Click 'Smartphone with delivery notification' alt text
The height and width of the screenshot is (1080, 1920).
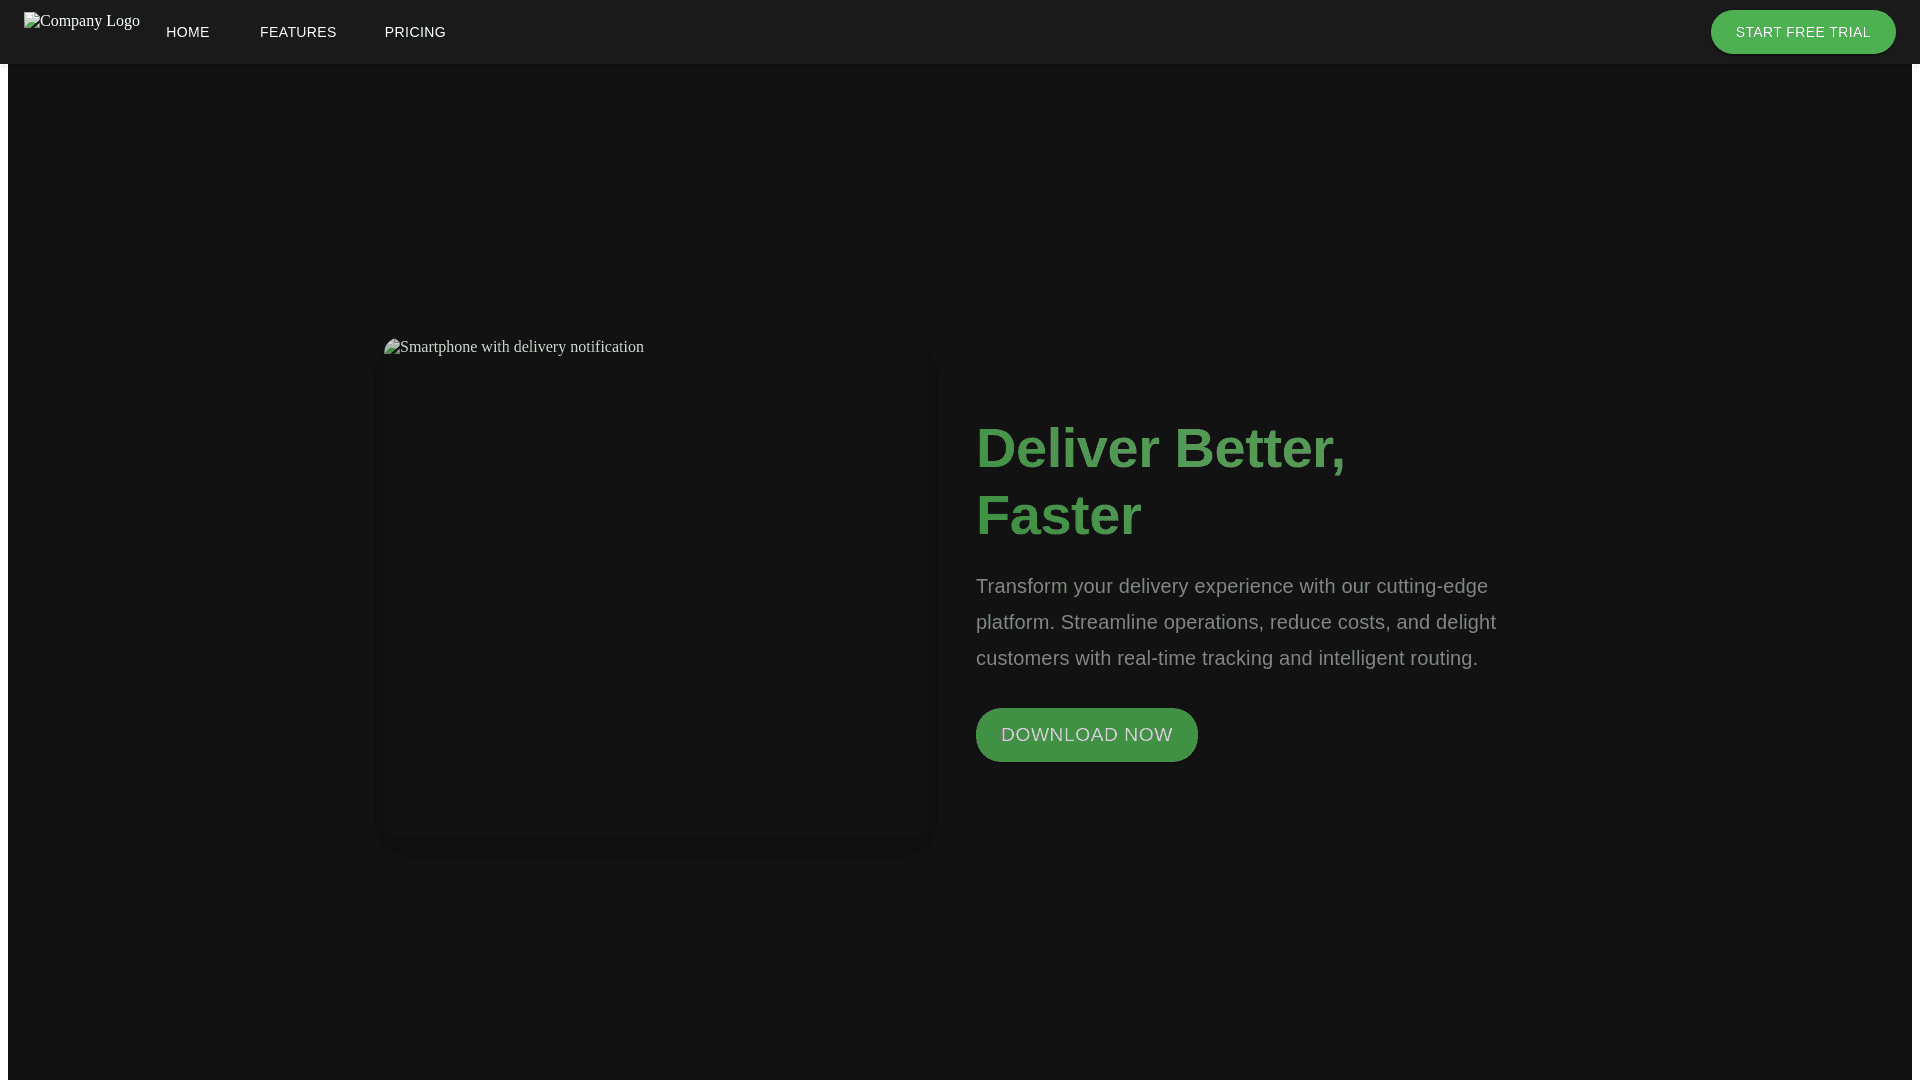click(x=522, y=347)
